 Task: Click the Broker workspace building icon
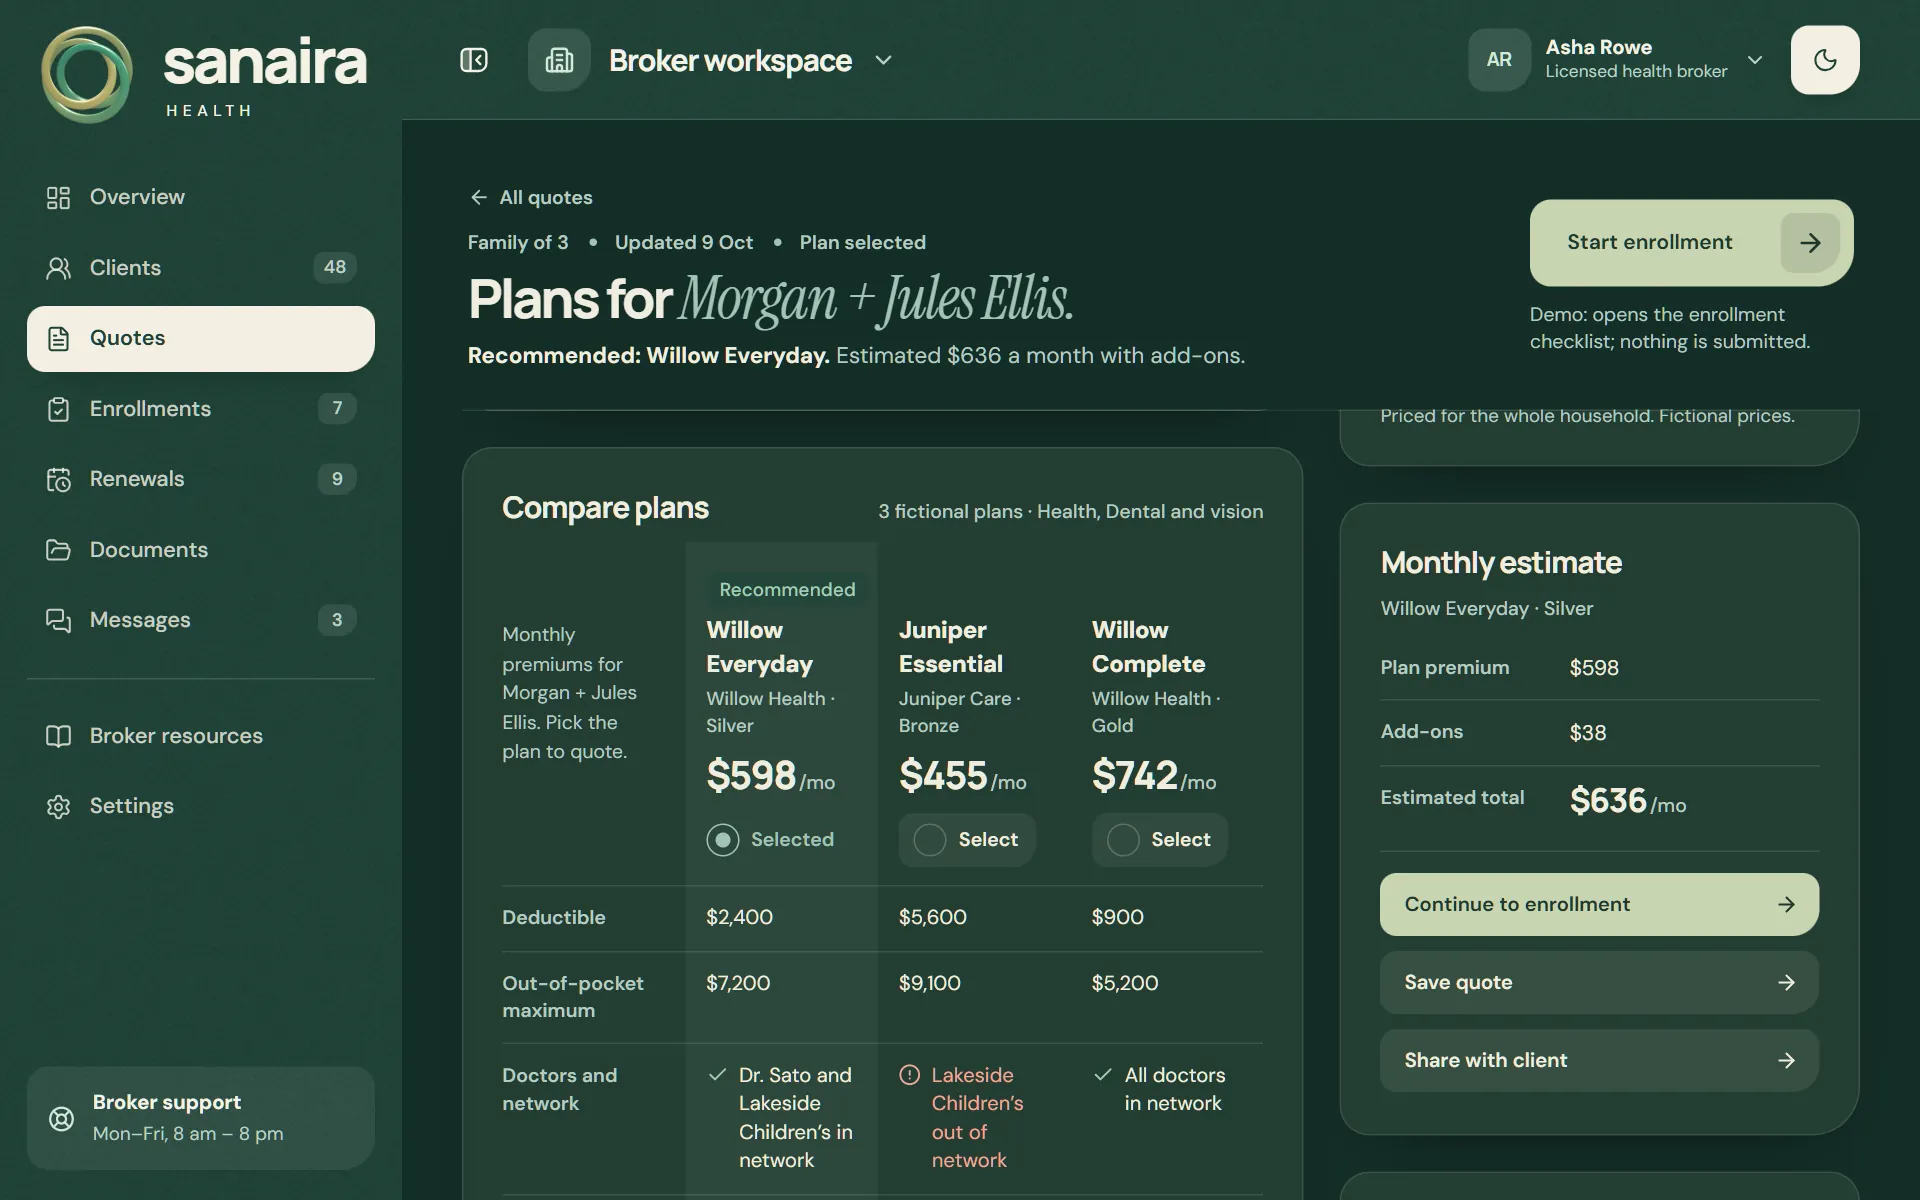pos(559,60)
